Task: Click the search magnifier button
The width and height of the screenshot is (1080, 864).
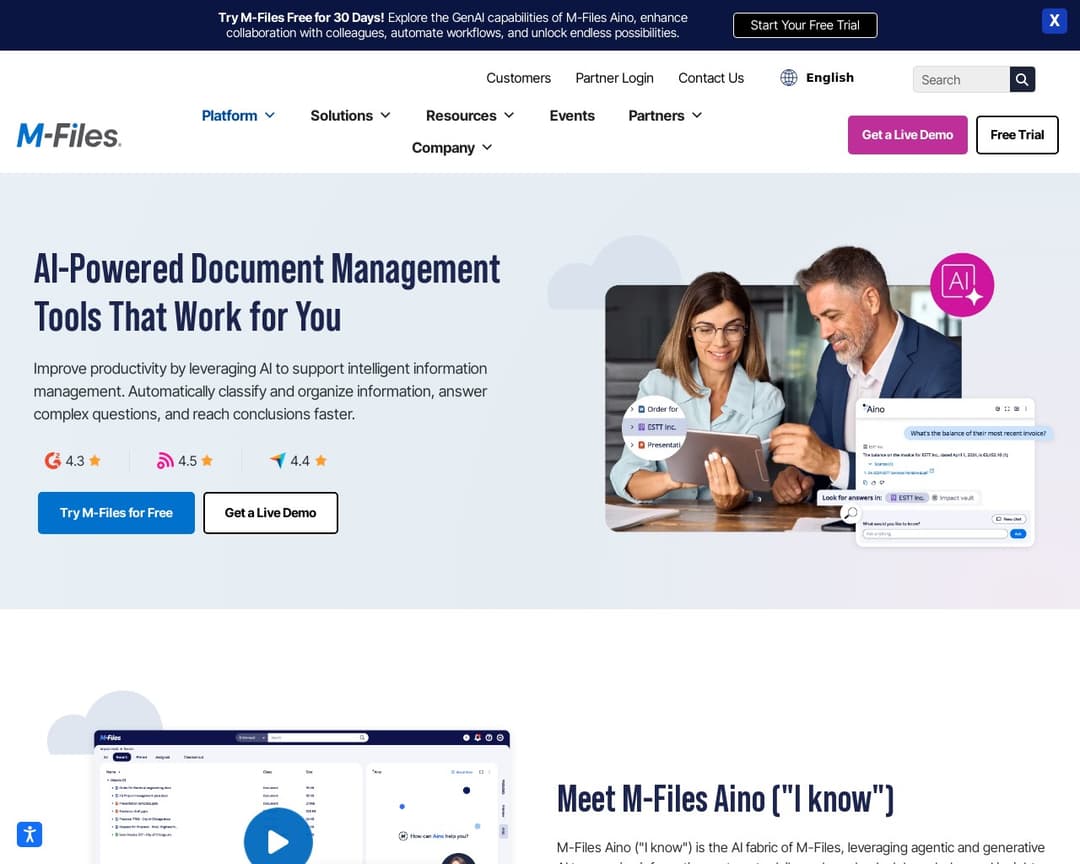Action: tap(1022, 79)
